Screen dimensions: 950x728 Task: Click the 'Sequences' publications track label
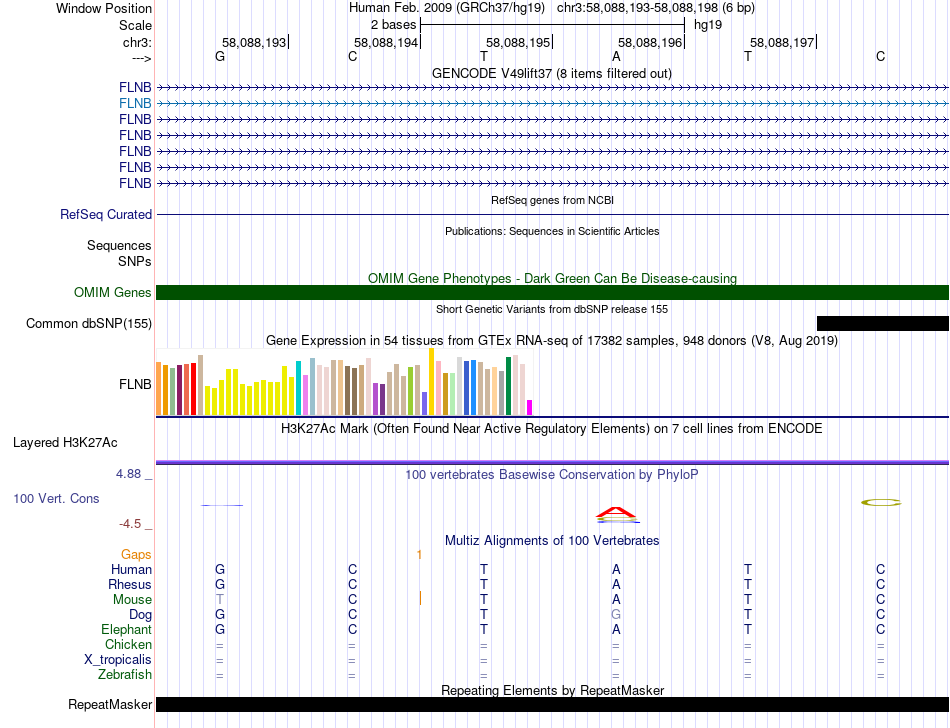pos(119,245)
